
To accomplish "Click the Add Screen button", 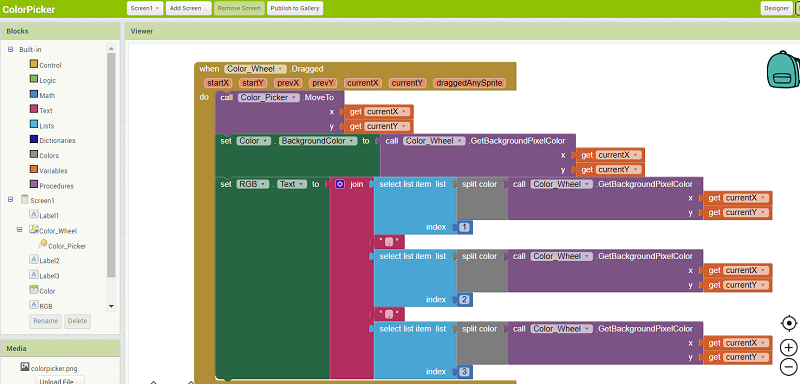I will point(189,8).
